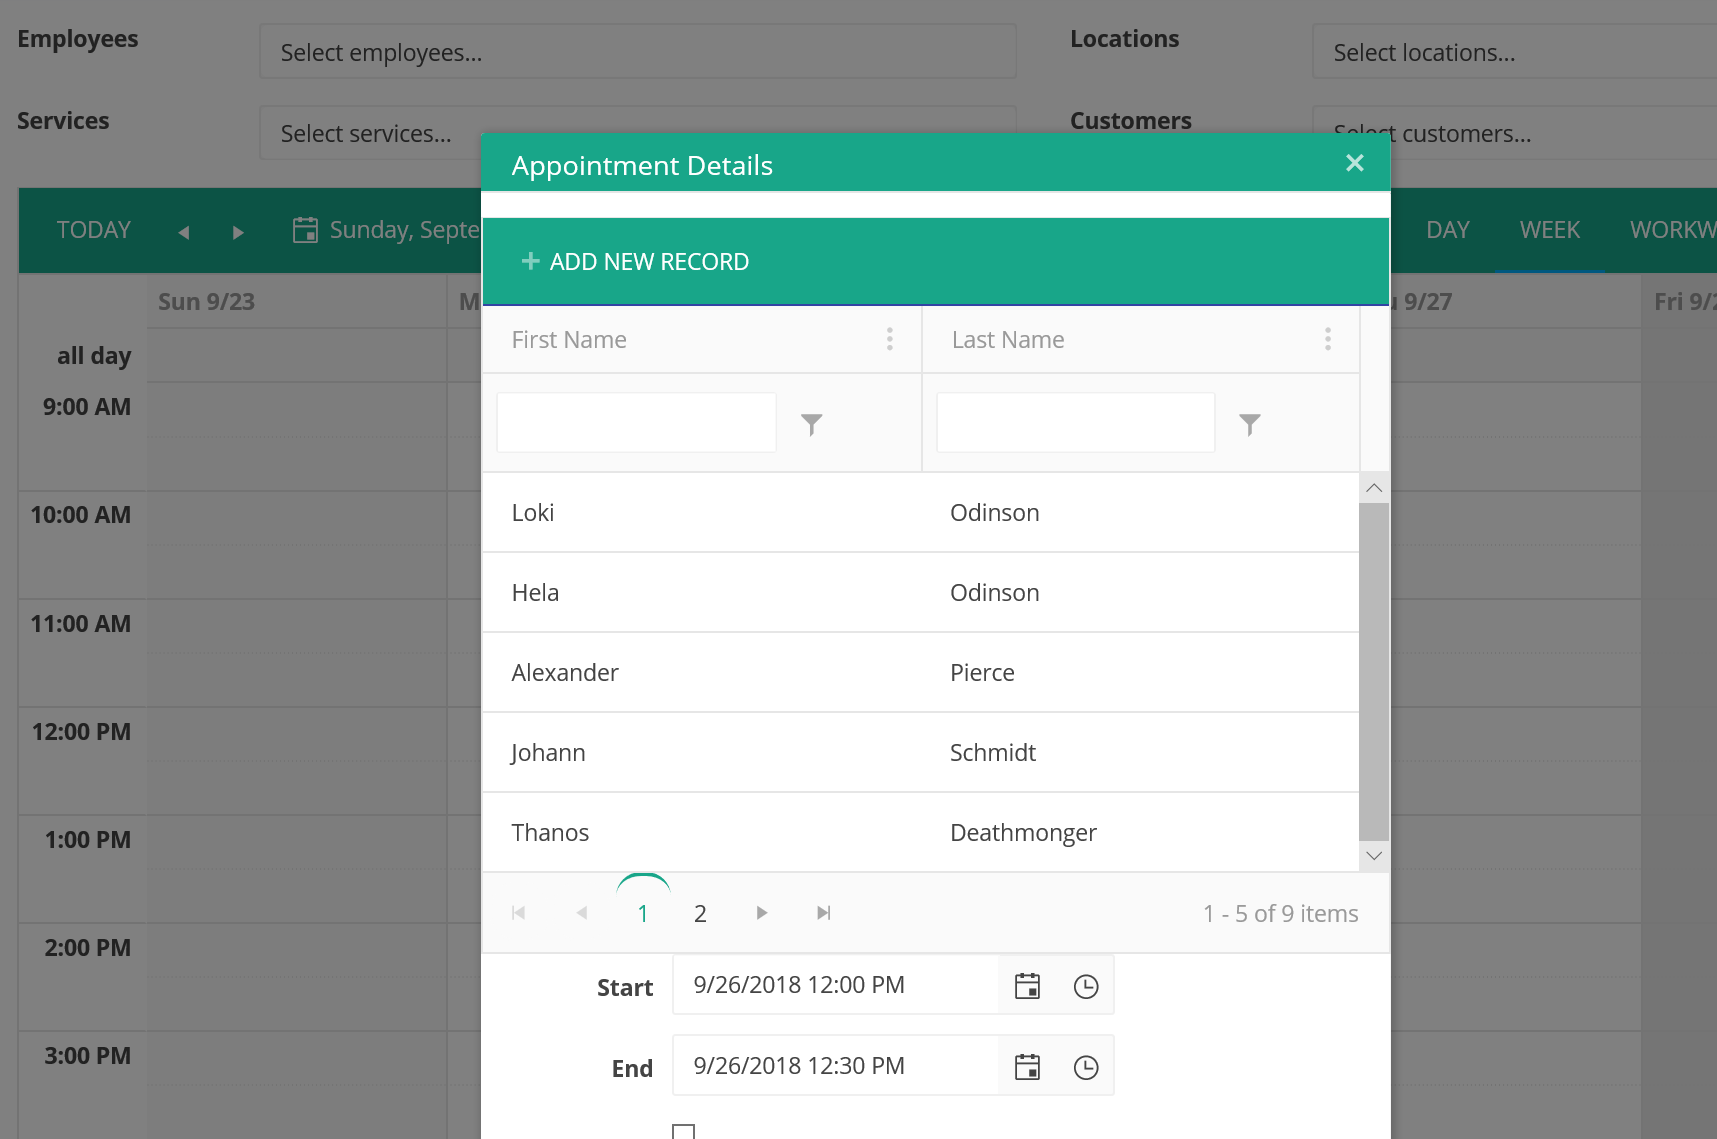Viewport: 1717px width, 1139px height.
Task: Open the First Name column menu
Action: [x=889, y=339]
